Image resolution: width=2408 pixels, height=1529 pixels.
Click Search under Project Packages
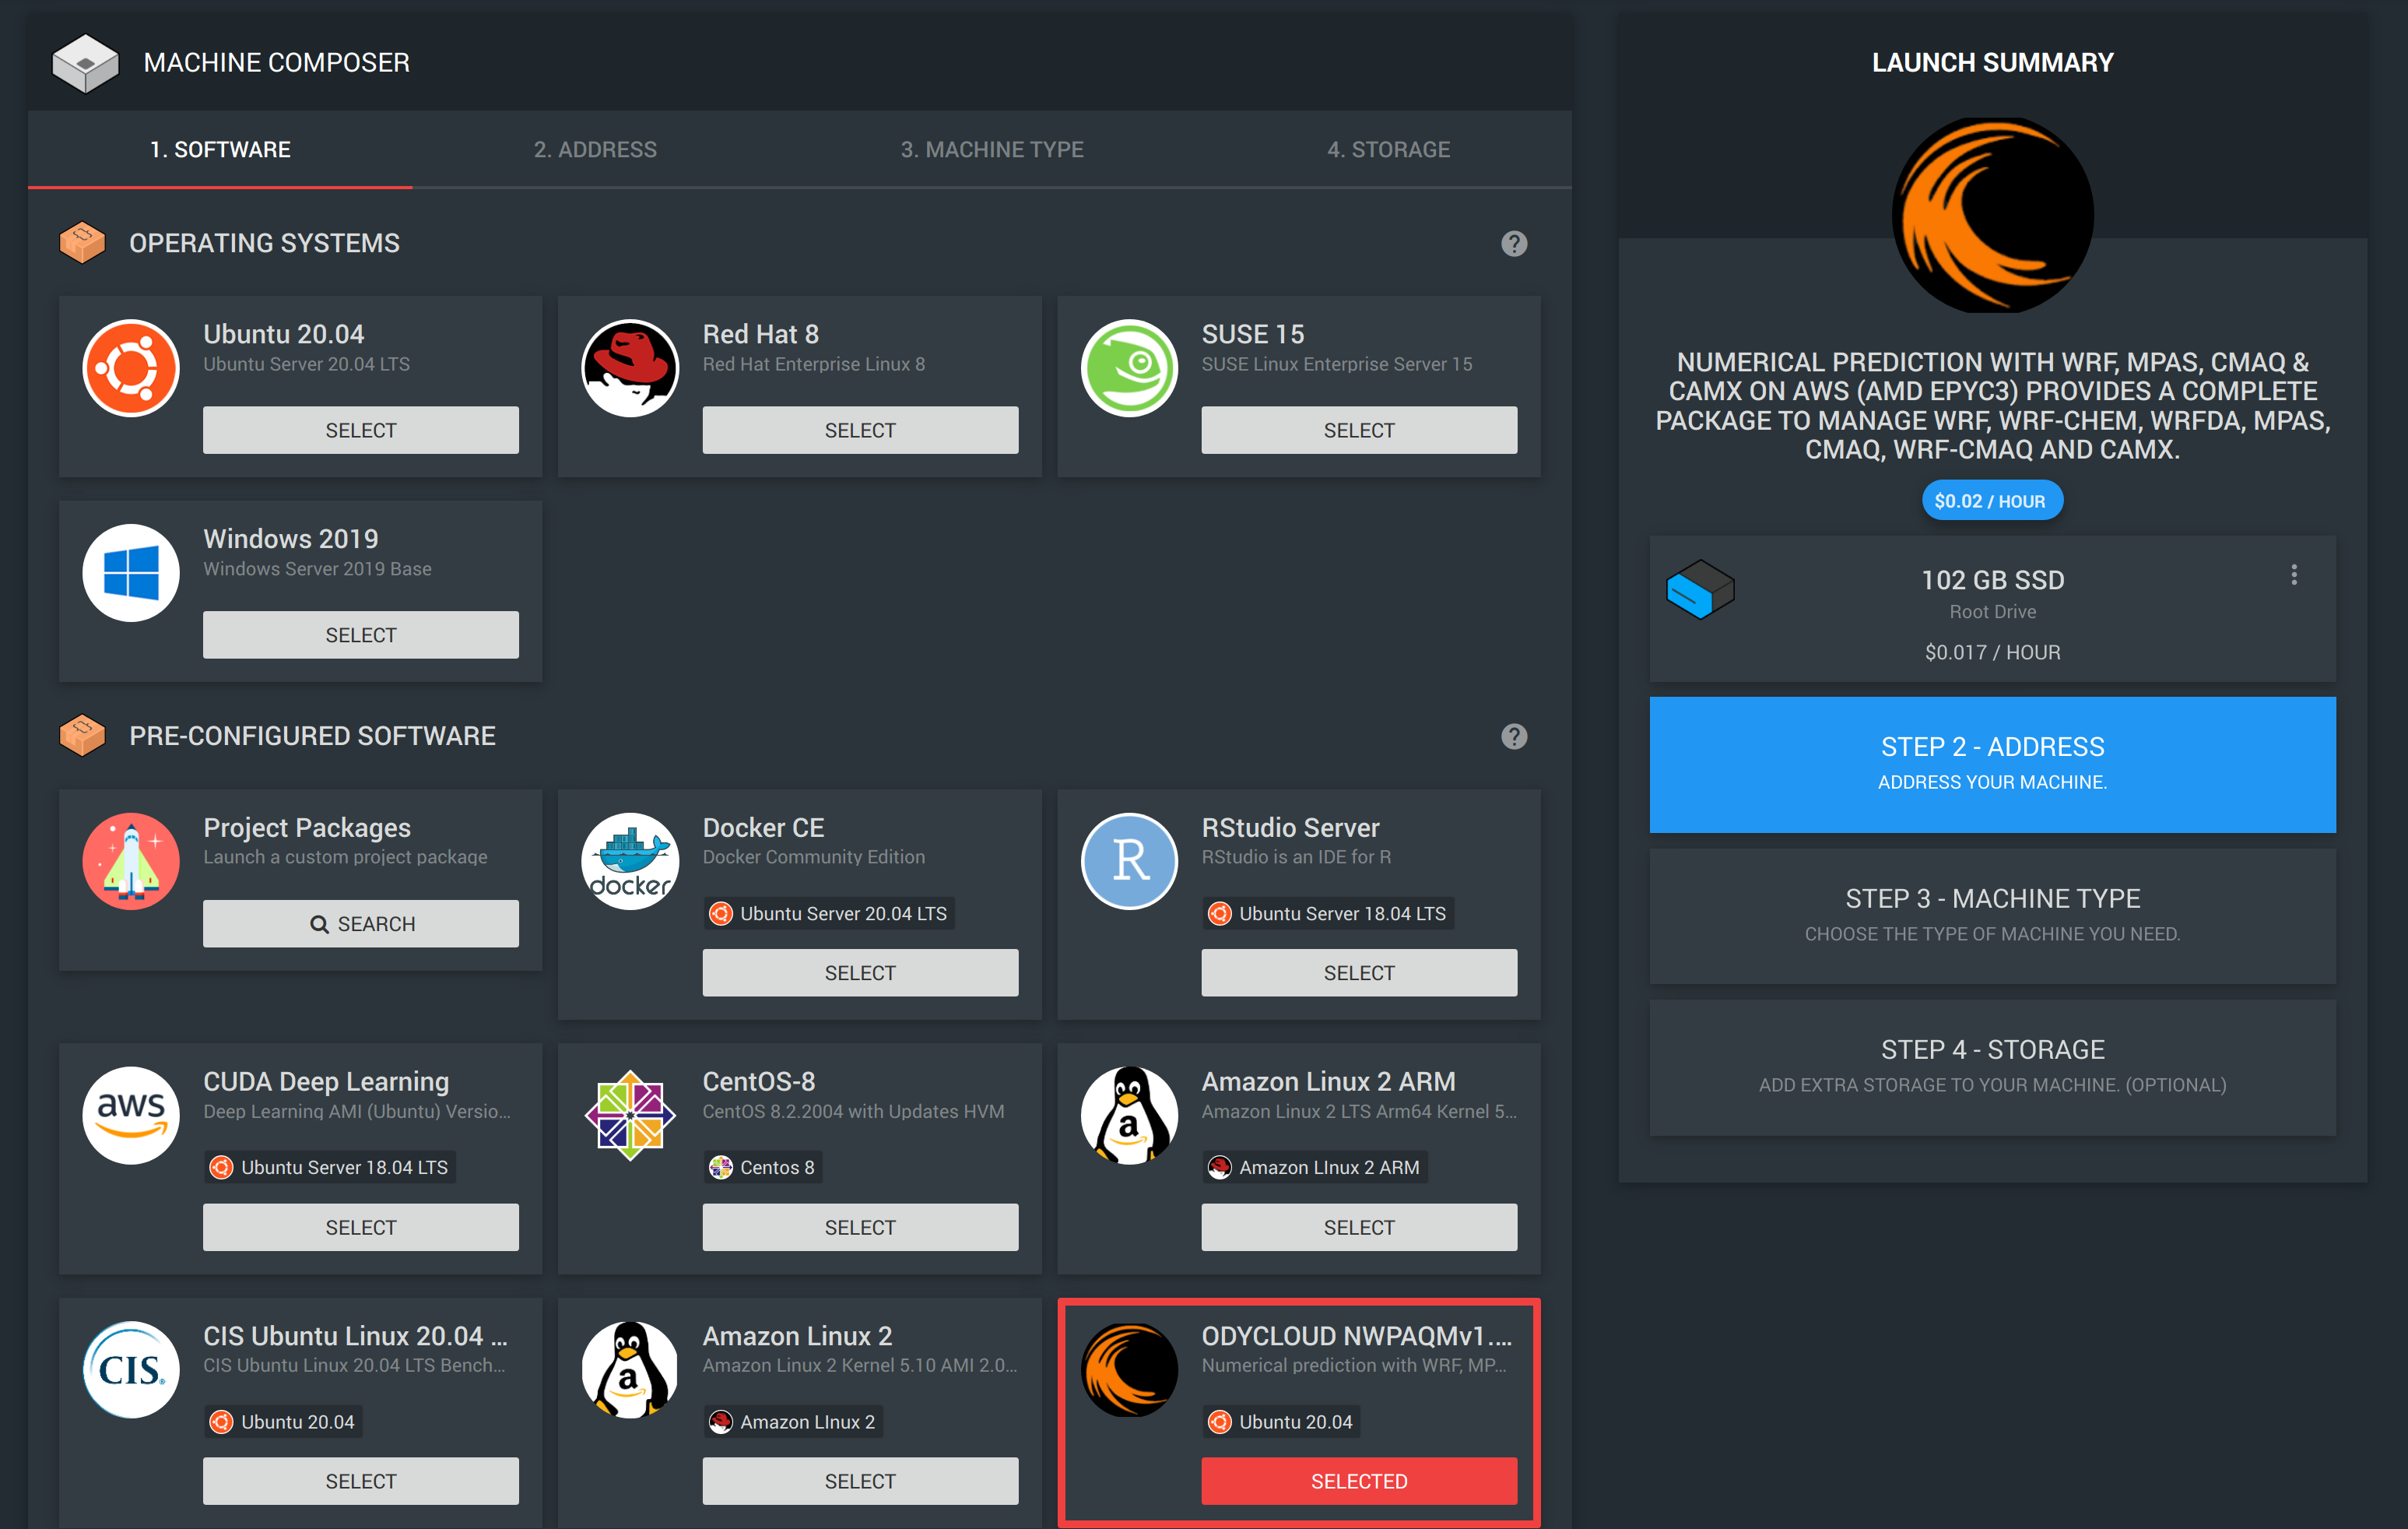361,924
